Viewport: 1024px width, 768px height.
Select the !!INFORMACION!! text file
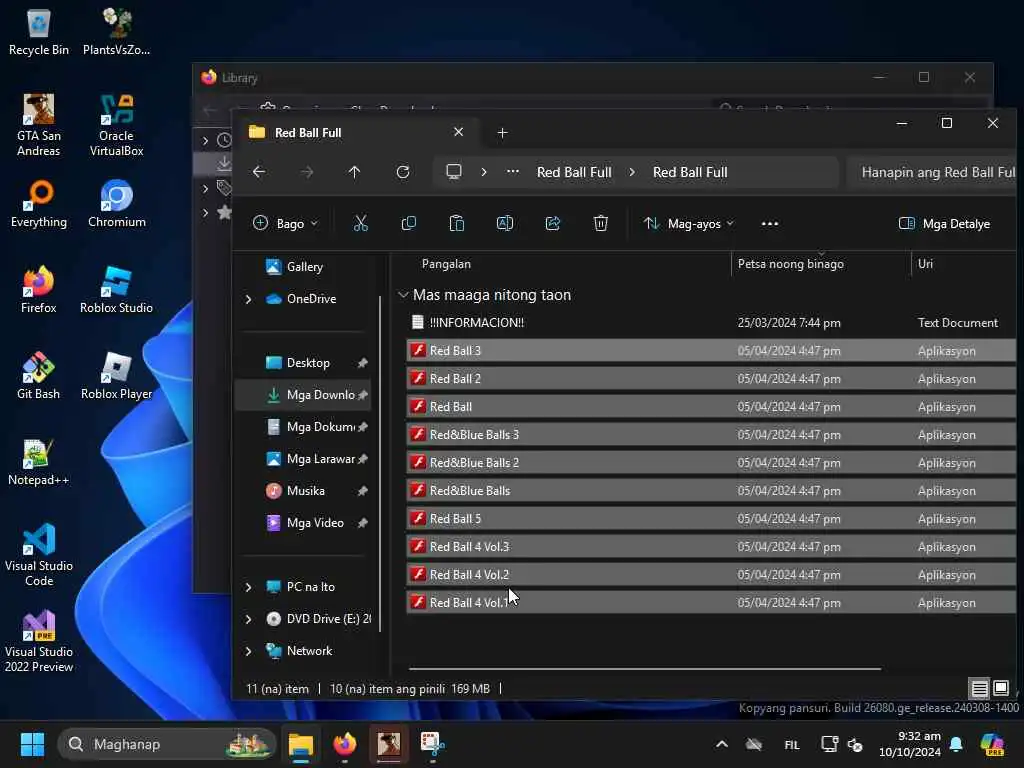pyautogui.click(x=711, y=323)
